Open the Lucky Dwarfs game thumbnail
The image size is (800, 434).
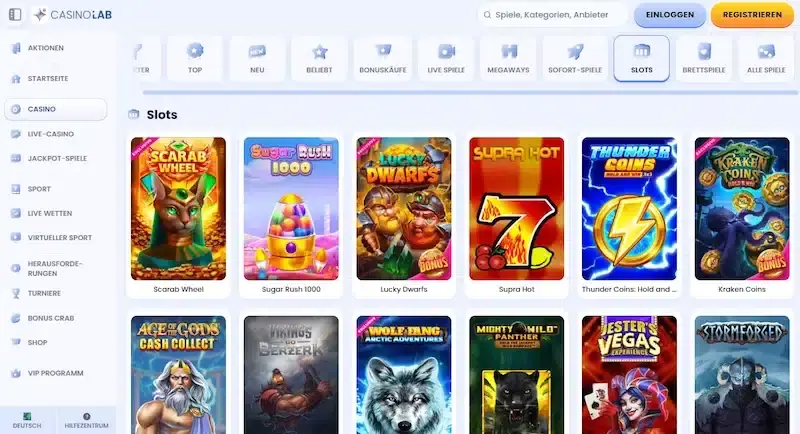click(404, 209)
